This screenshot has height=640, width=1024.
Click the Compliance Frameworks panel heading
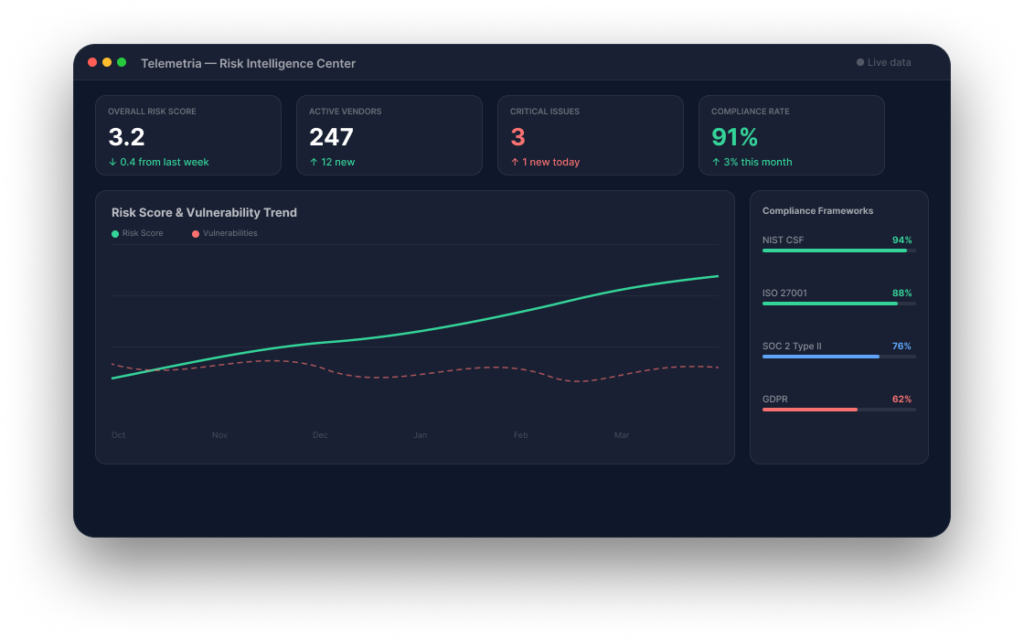point(817,211)
